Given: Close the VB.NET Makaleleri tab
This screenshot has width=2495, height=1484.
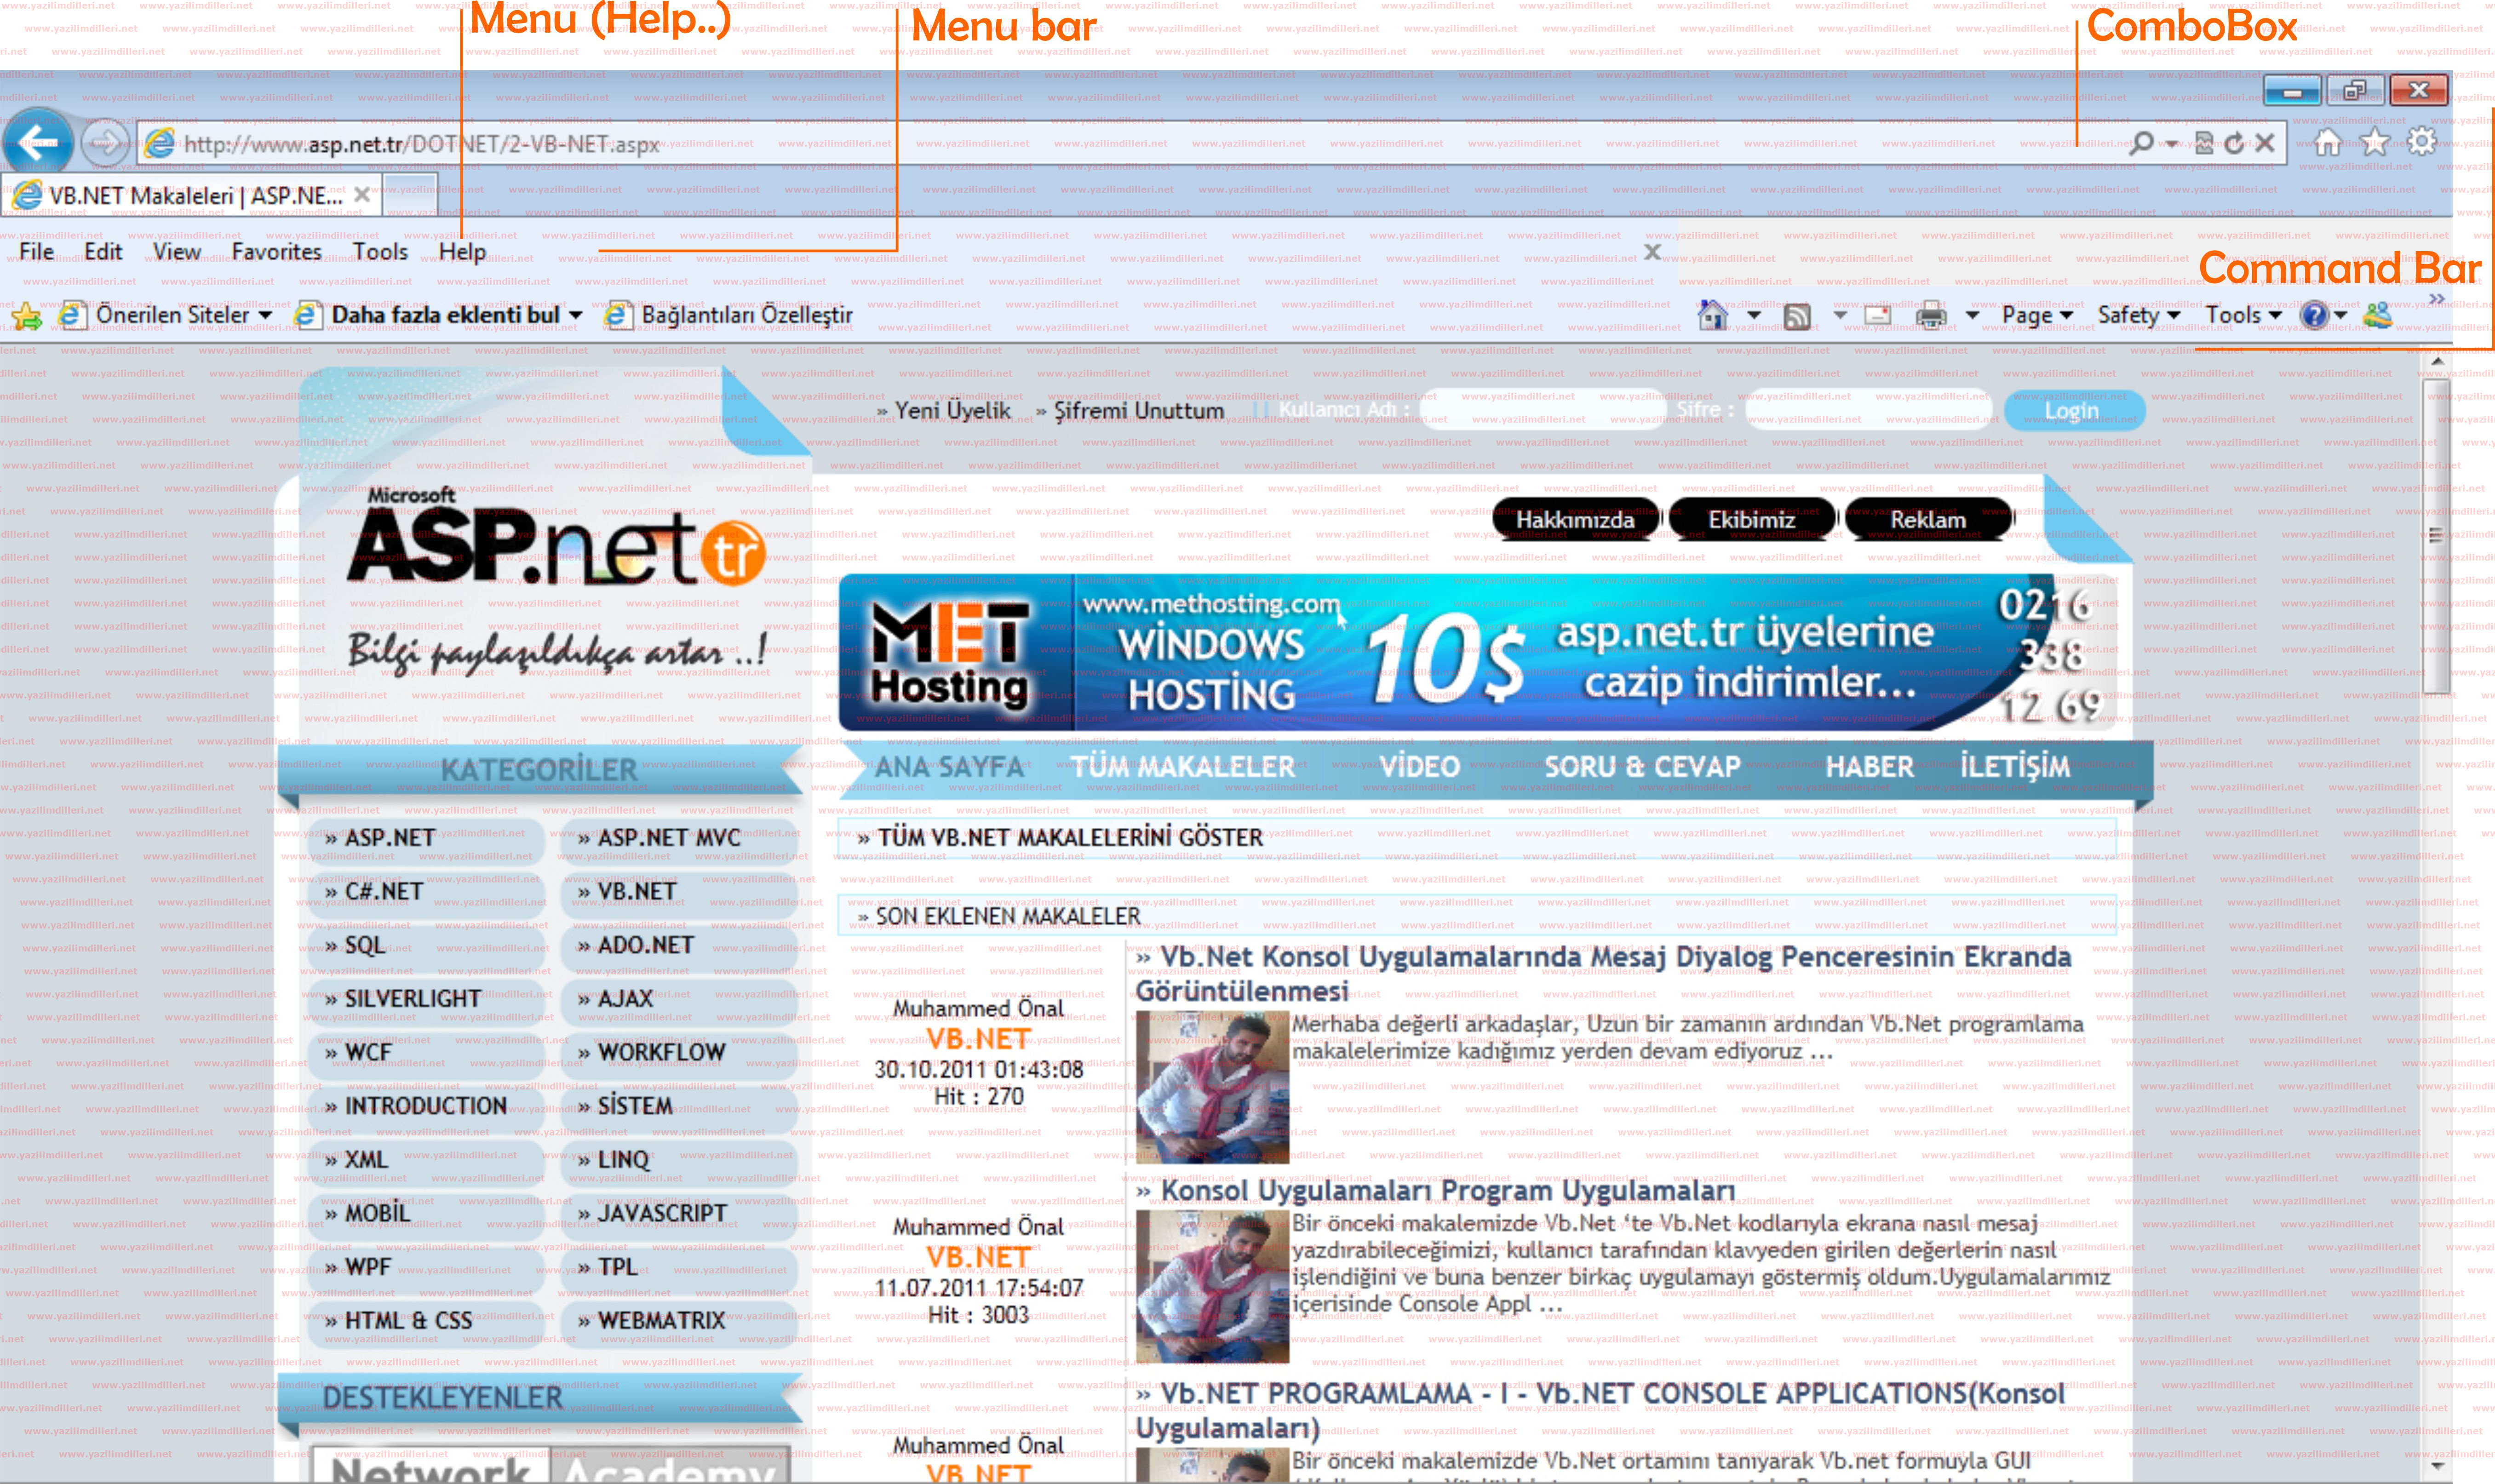Looking at the screenshot, I should tap(362, 195).
